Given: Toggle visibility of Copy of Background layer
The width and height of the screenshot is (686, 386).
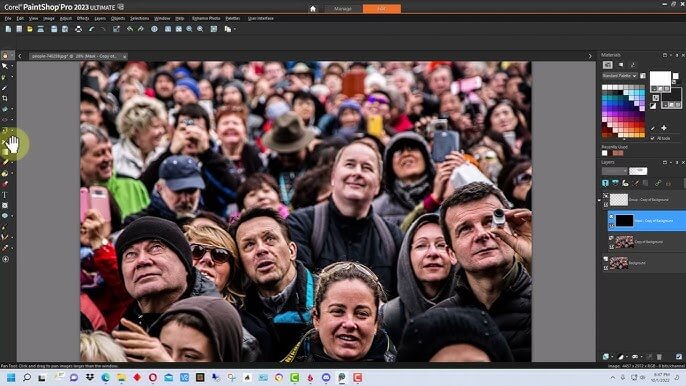Looking at the screenshot, I should tap(611, 238).
